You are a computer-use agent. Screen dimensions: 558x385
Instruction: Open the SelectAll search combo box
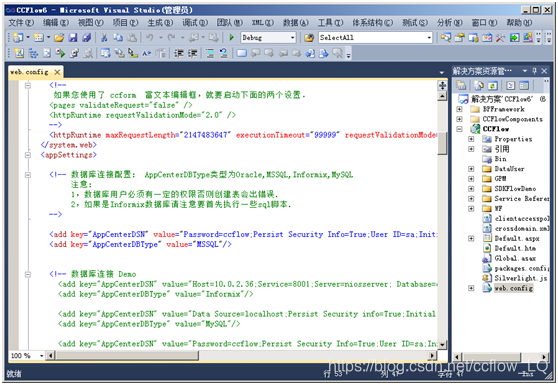[x=429, y=37]
